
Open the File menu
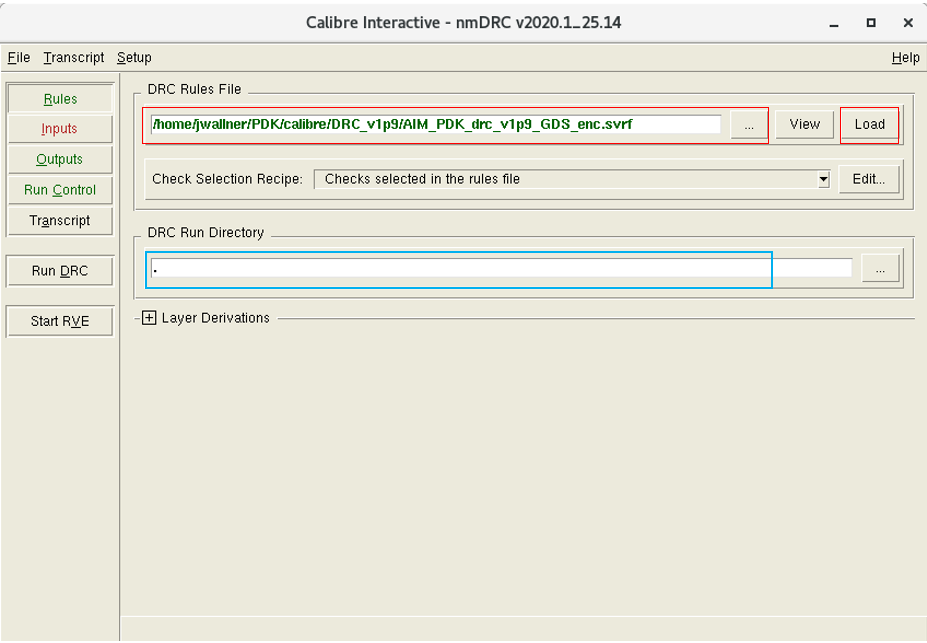pyautogui.click(x=18, y=57)
